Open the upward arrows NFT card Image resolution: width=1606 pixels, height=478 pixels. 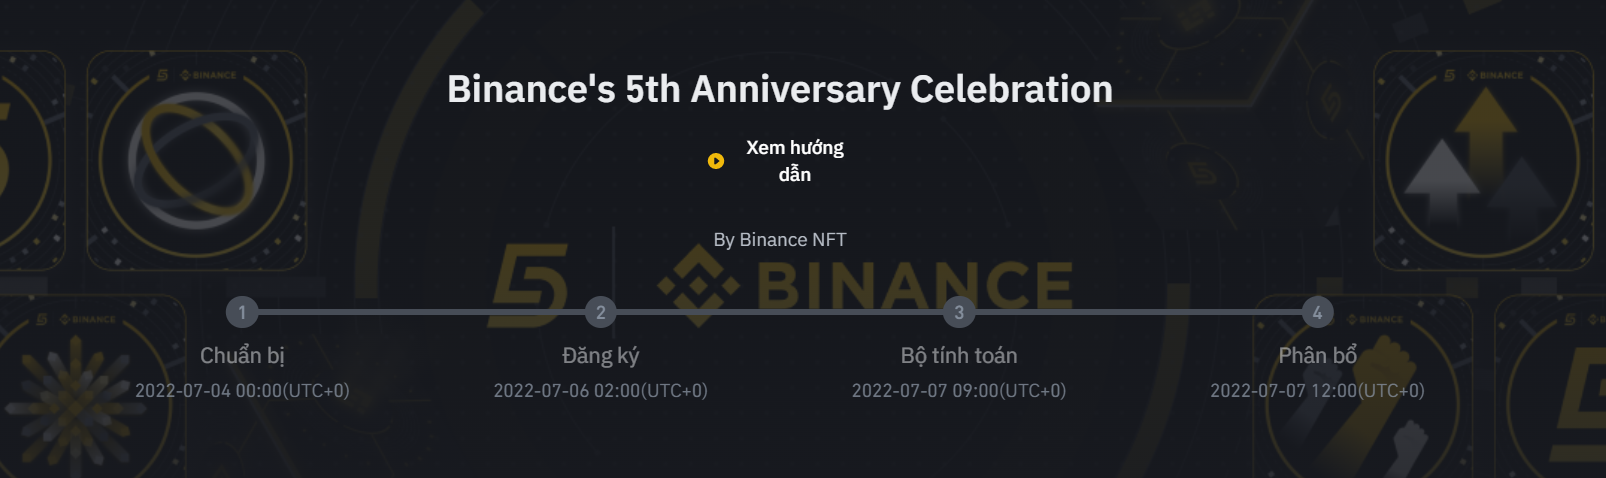1483,161
